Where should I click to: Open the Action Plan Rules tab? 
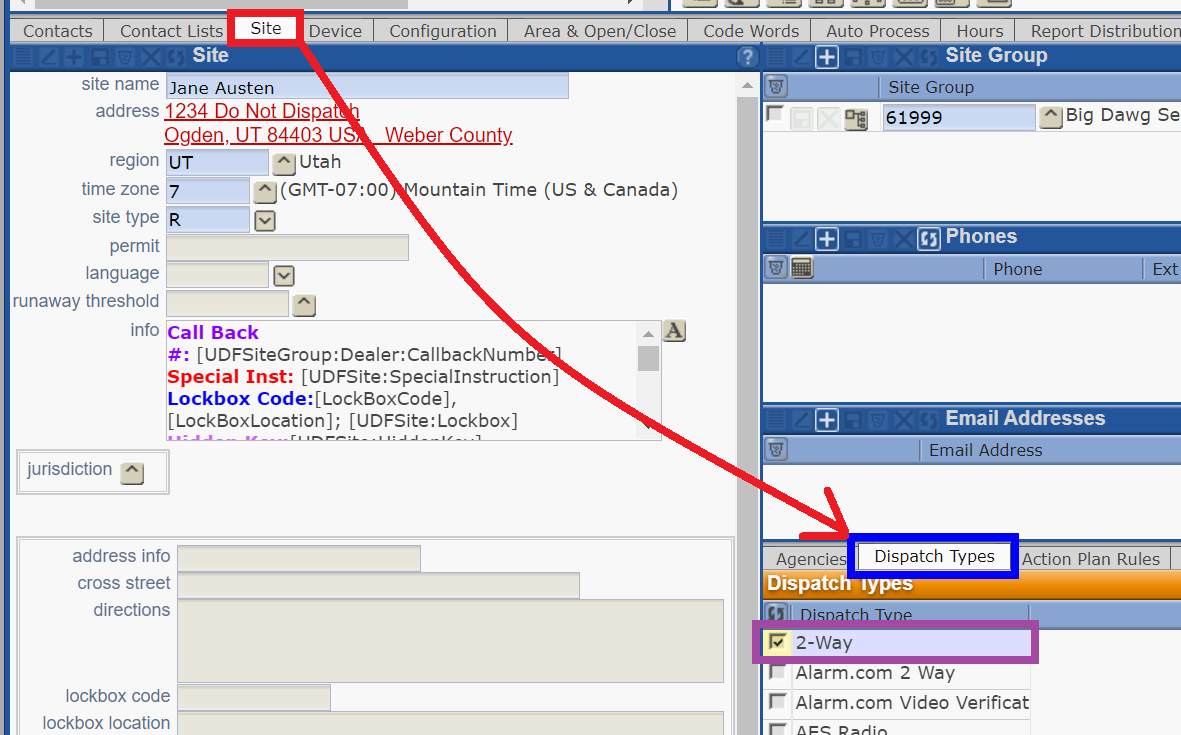click(x=1090, y=559)
